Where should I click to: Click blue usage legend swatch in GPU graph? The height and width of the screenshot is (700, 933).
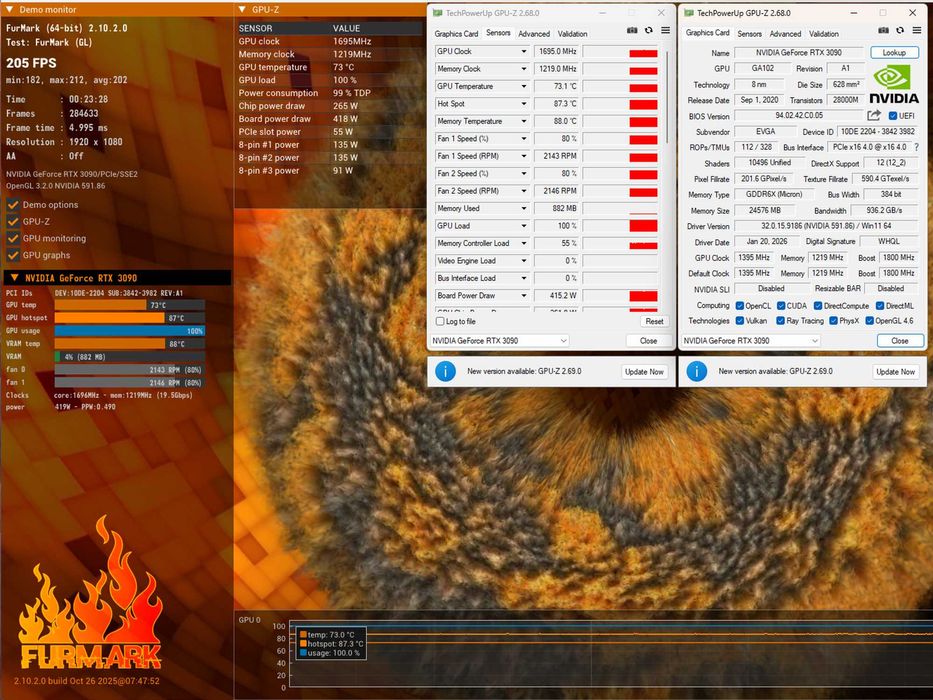303,653
